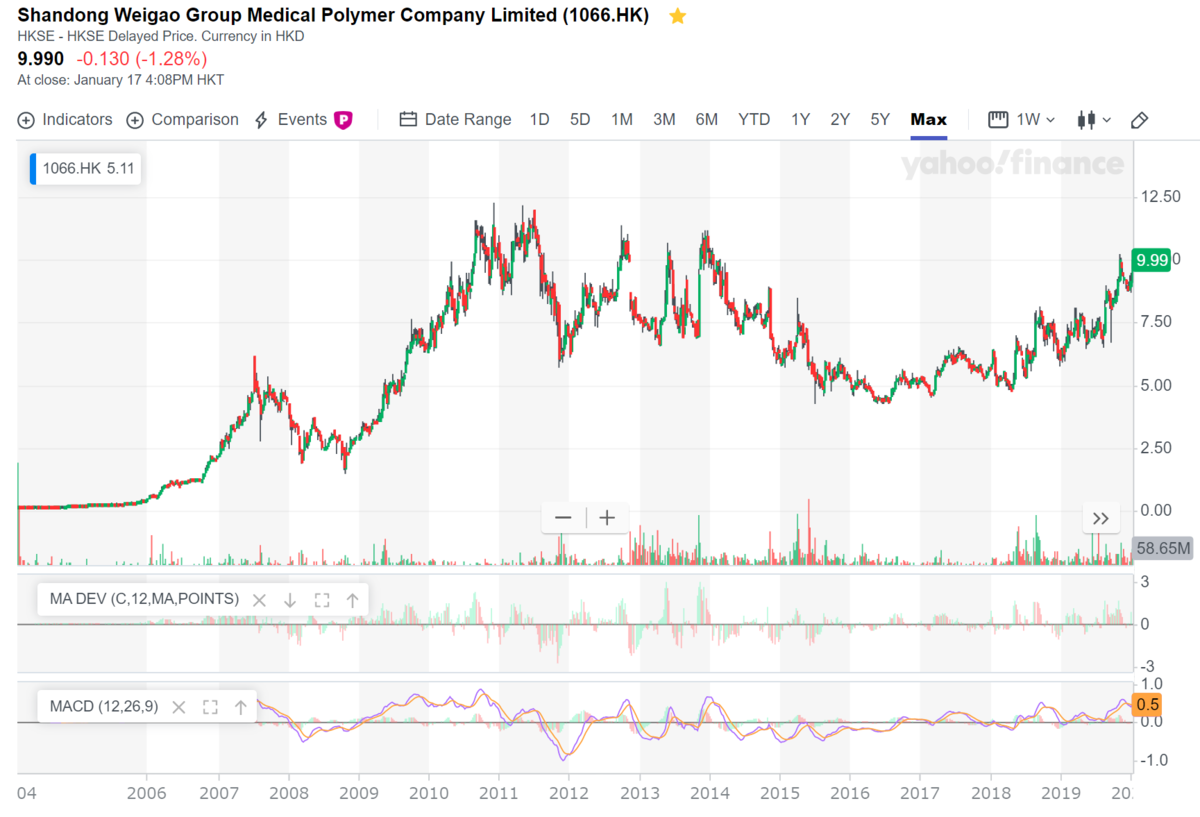Move the MA DEV panel up
The width and height of the screenshot is (1200, 817).
coord(352,600)
